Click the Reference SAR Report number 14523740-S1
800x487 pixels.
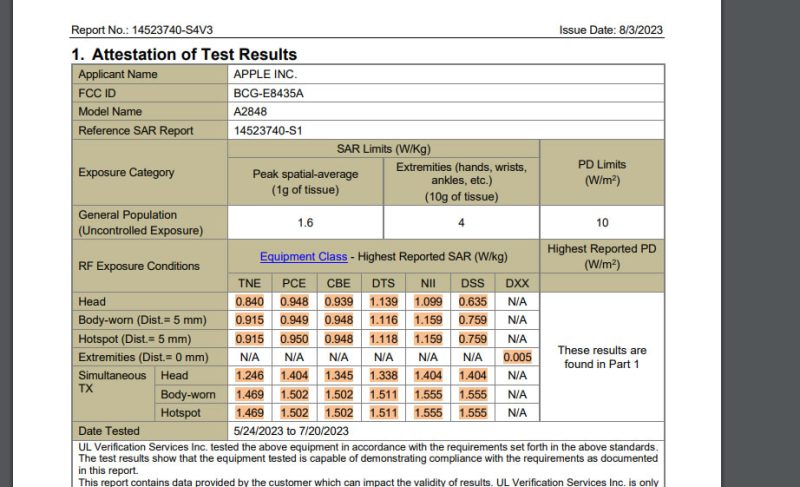(268, 131)
